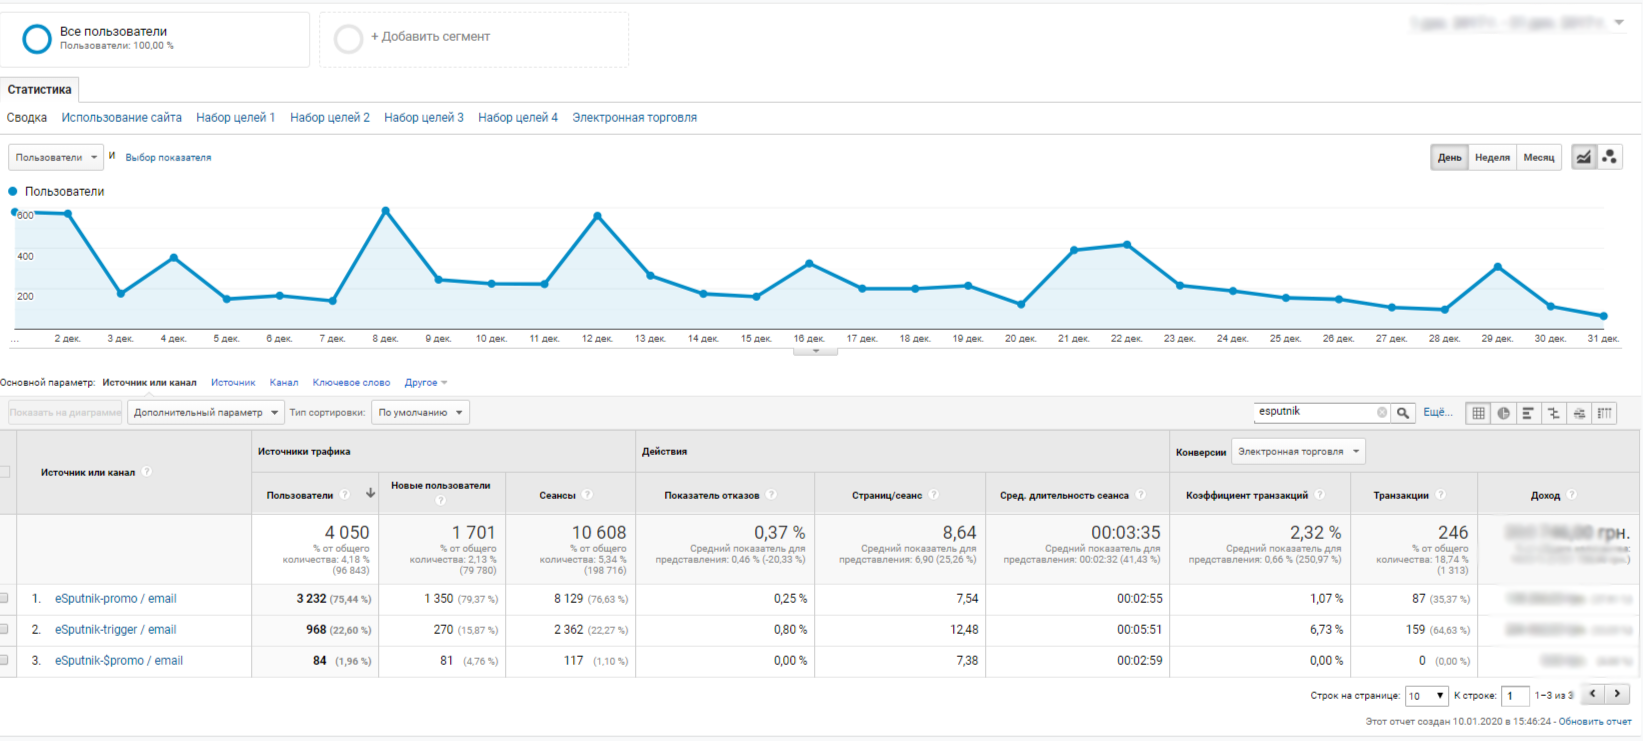Check the eSputnik-promo / email row checkbox
Screen dimensions: 1643x741
(4, 599)
